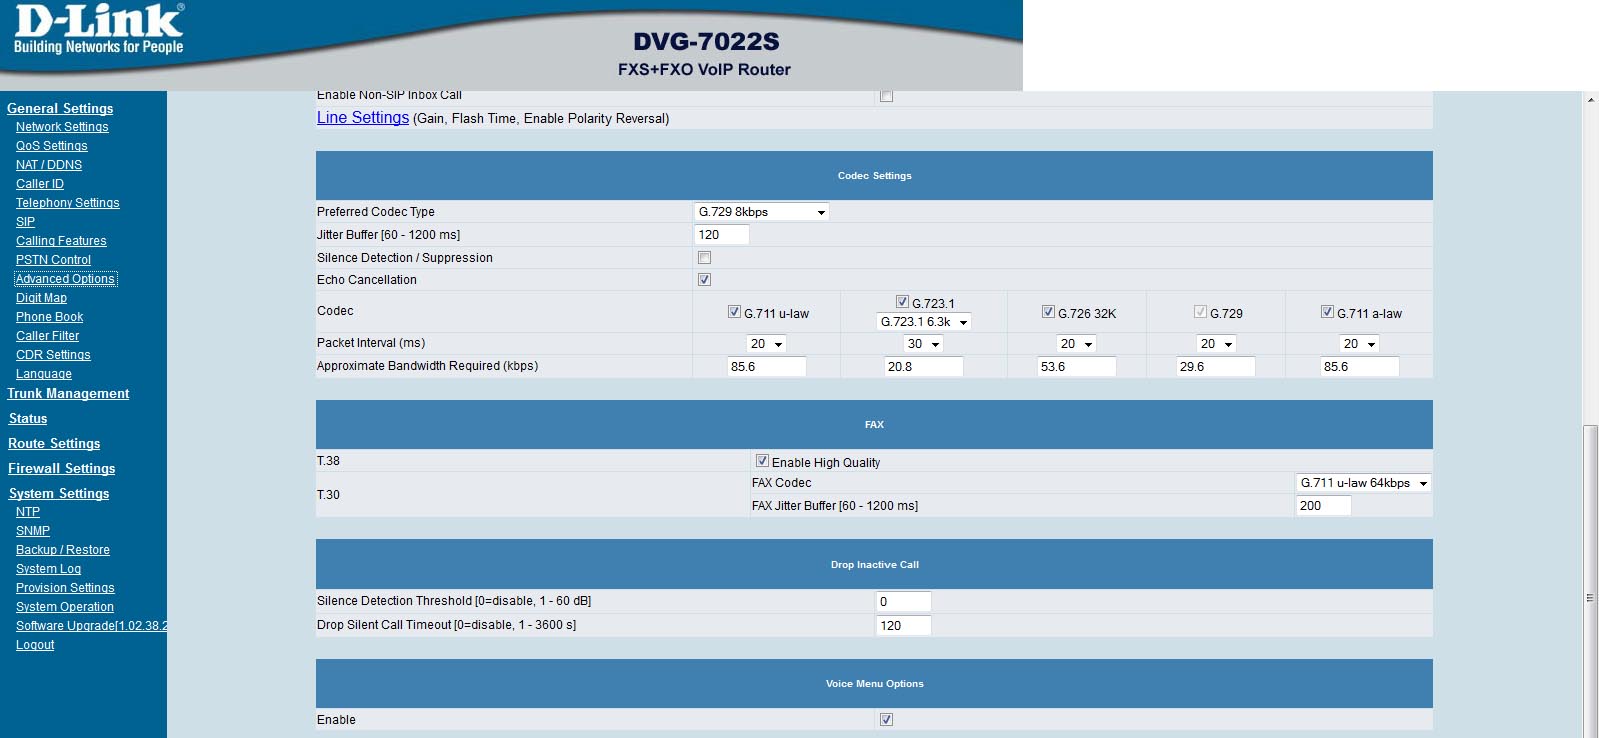Uncheck G.711 u-law codec
Viewport: 1599px width, 738px height.
point(734,312)
